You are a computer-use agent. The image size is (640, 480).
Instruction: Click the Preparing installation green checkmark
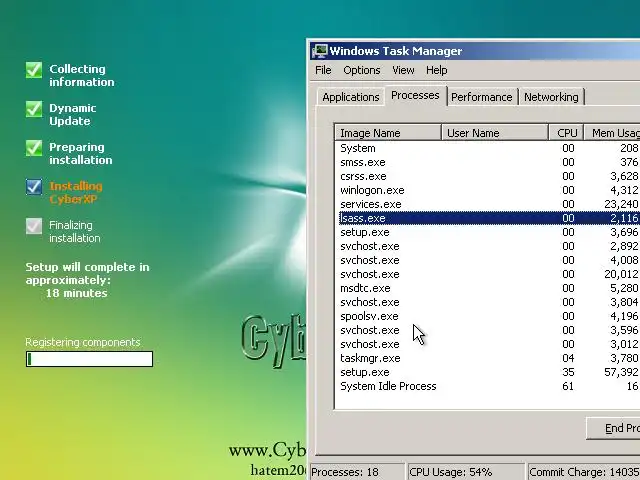click(34, 148)
